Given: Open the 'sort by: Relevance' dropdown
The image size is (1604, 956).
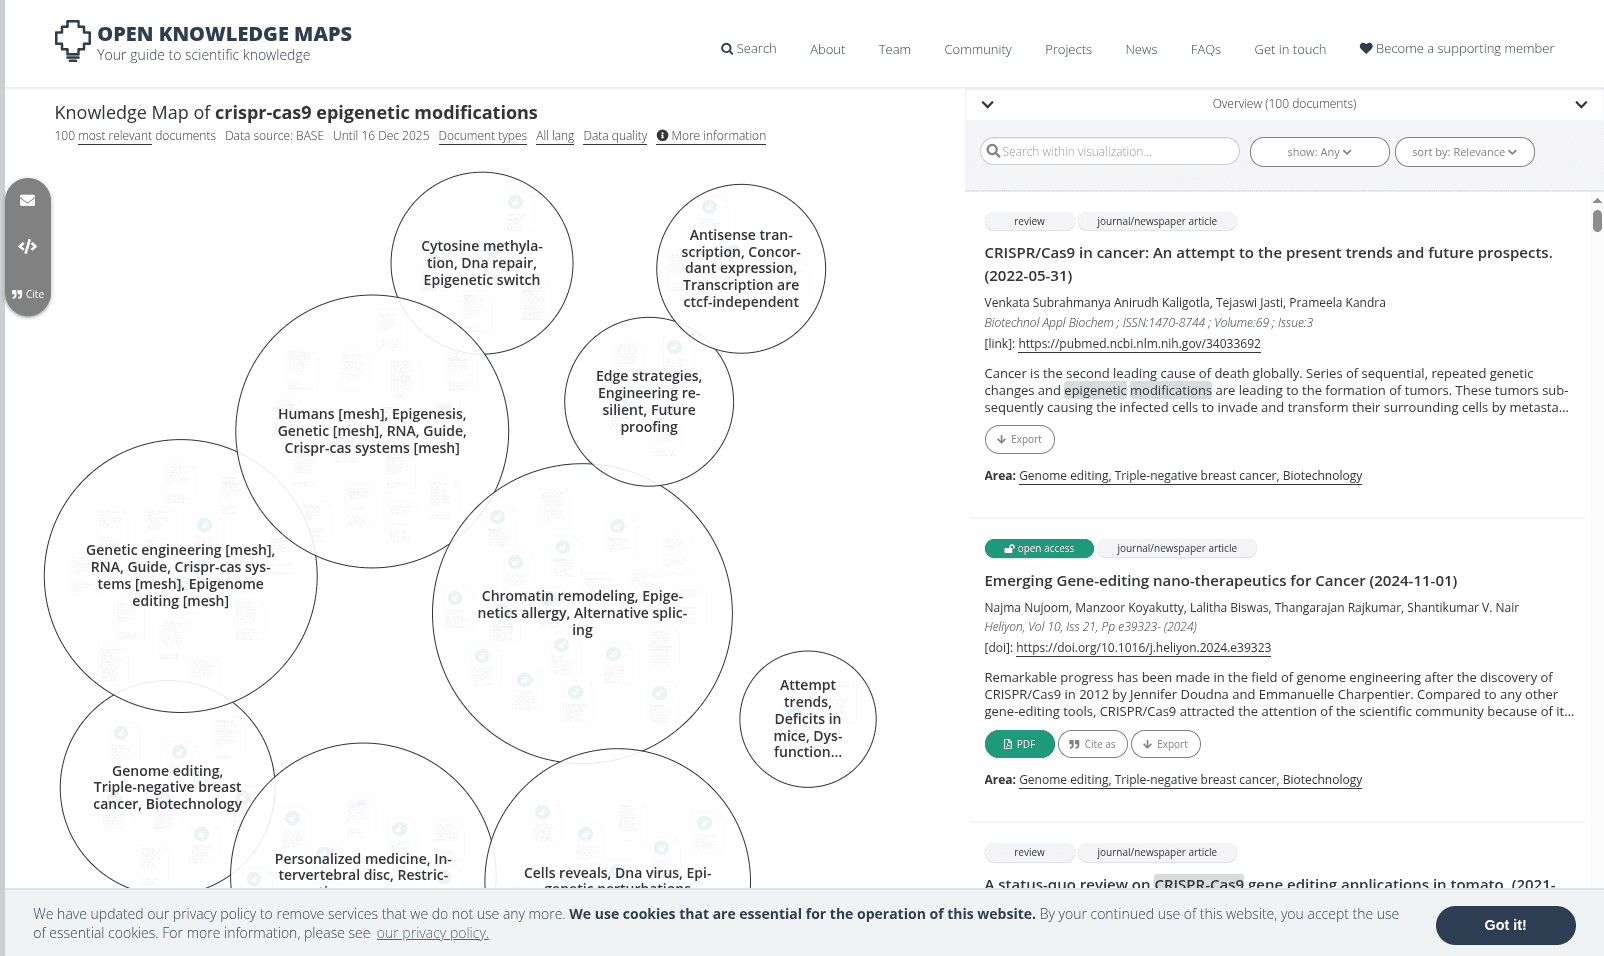Looking at the screenshot, I should coord(1464,152).
